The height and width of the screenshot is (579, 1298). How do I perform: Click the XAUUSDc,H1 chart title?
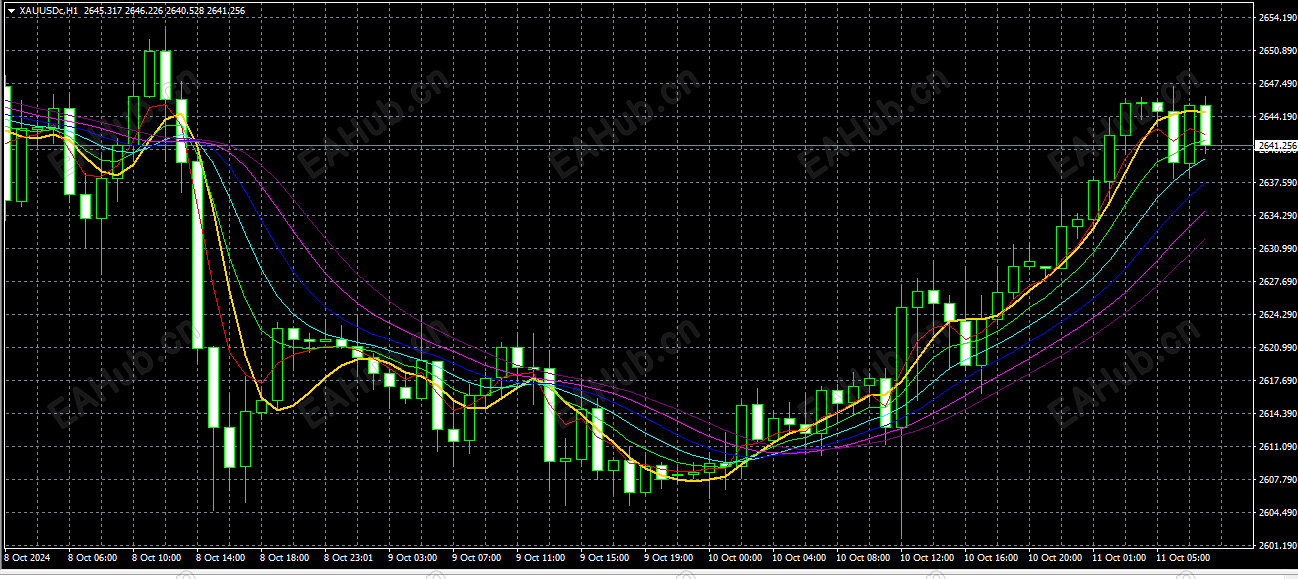[x=49, y=10]
